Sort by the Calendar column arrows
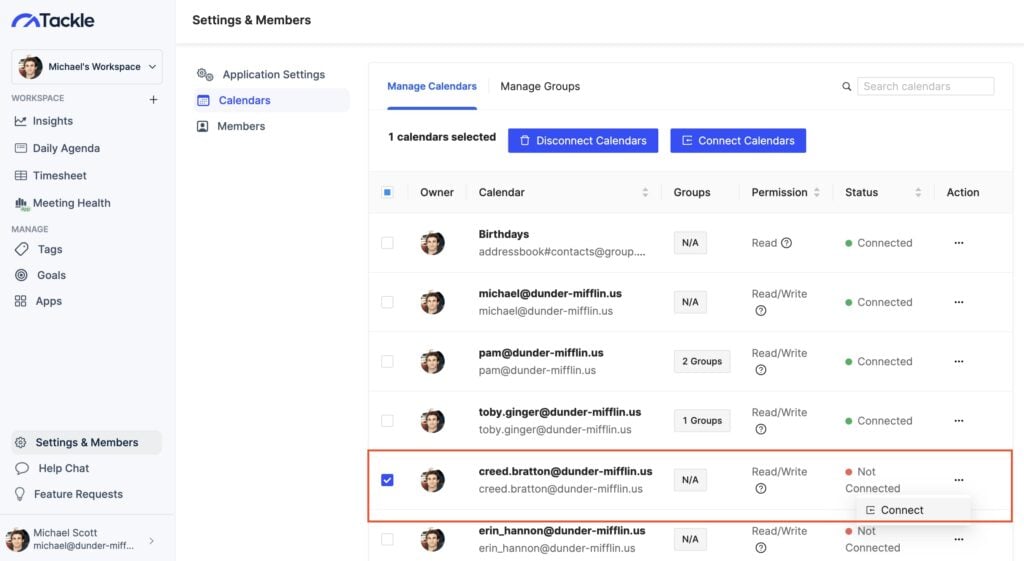The image size is (1024, 561). pos(645,192)
